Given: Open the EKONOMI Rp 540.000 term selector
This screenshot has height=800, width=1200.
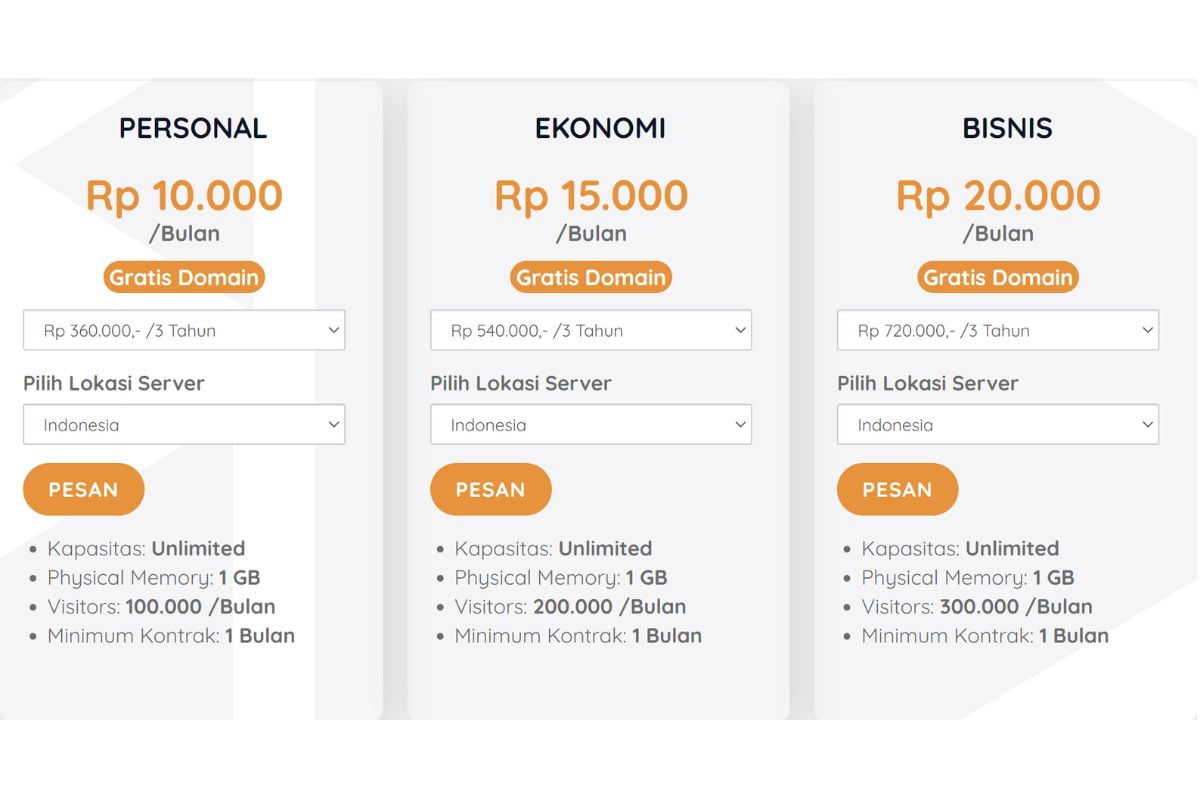Looking at the screenshot, I should tap(590, 330).
